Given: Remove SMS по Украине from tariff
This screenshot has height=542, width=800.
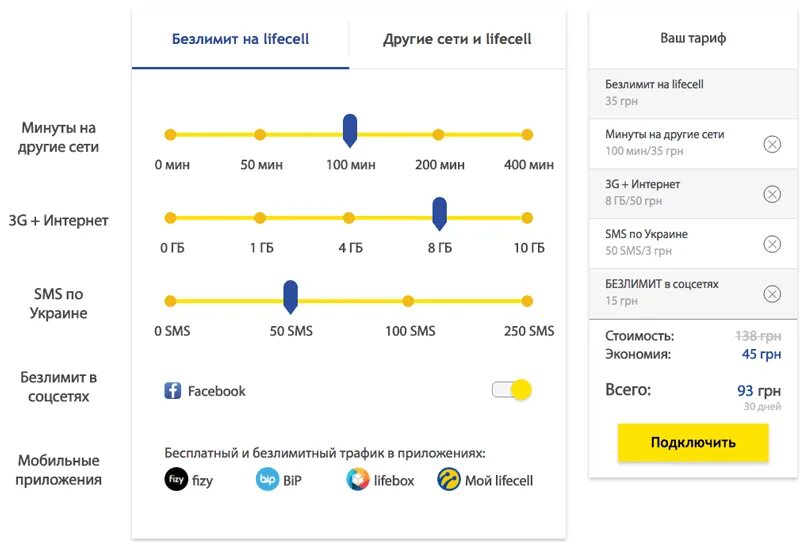Looking at the screenshot, I should [x=772, y=244].
